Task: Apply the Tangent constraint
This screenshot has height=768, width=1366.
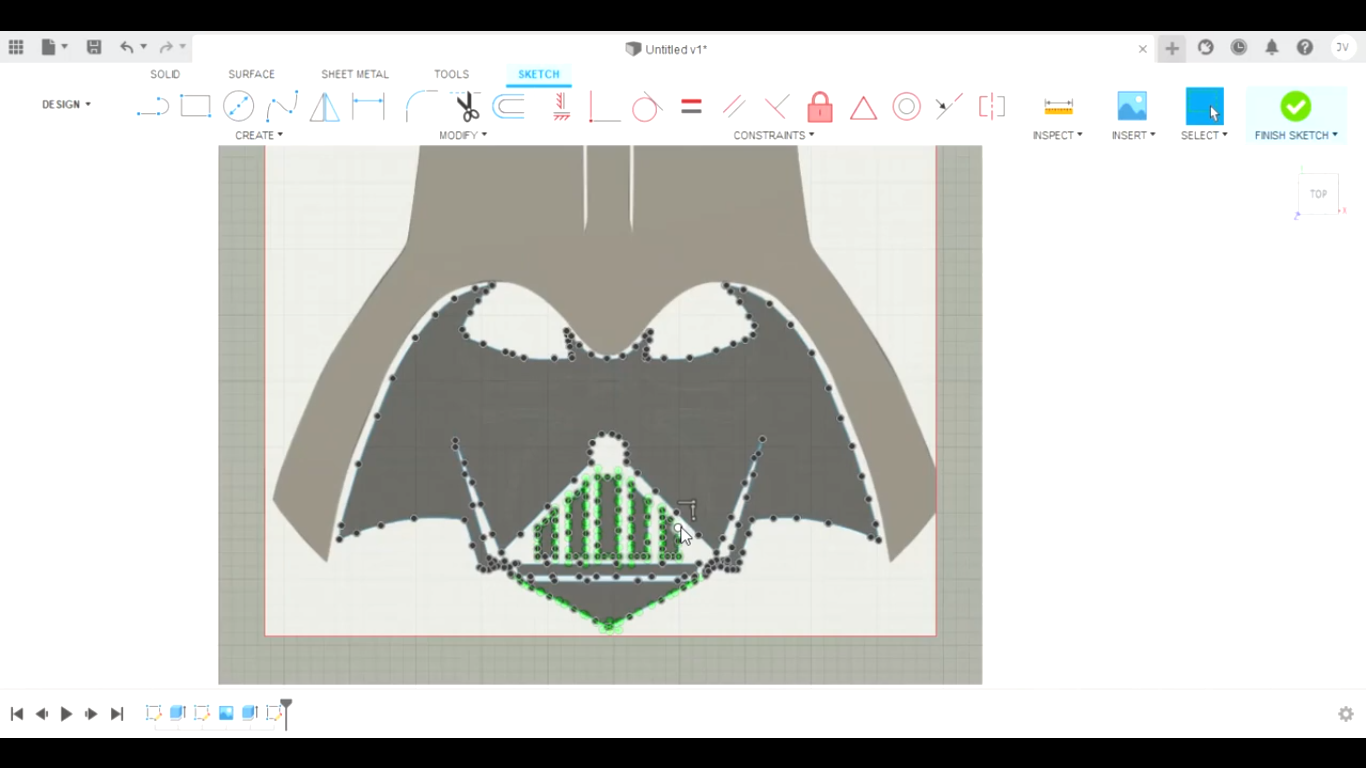Action: (x=647, y=106)
